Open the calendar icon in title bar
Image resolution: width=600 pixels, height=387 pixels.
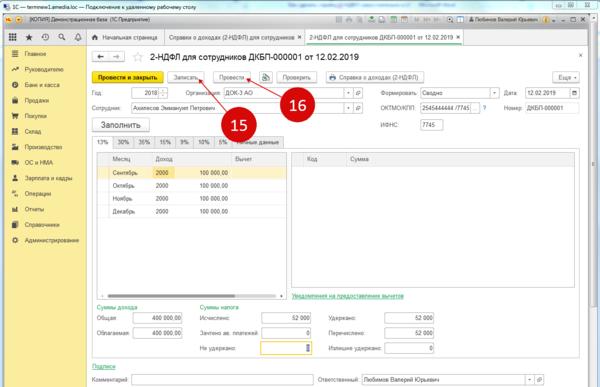[x=404, y=20]
